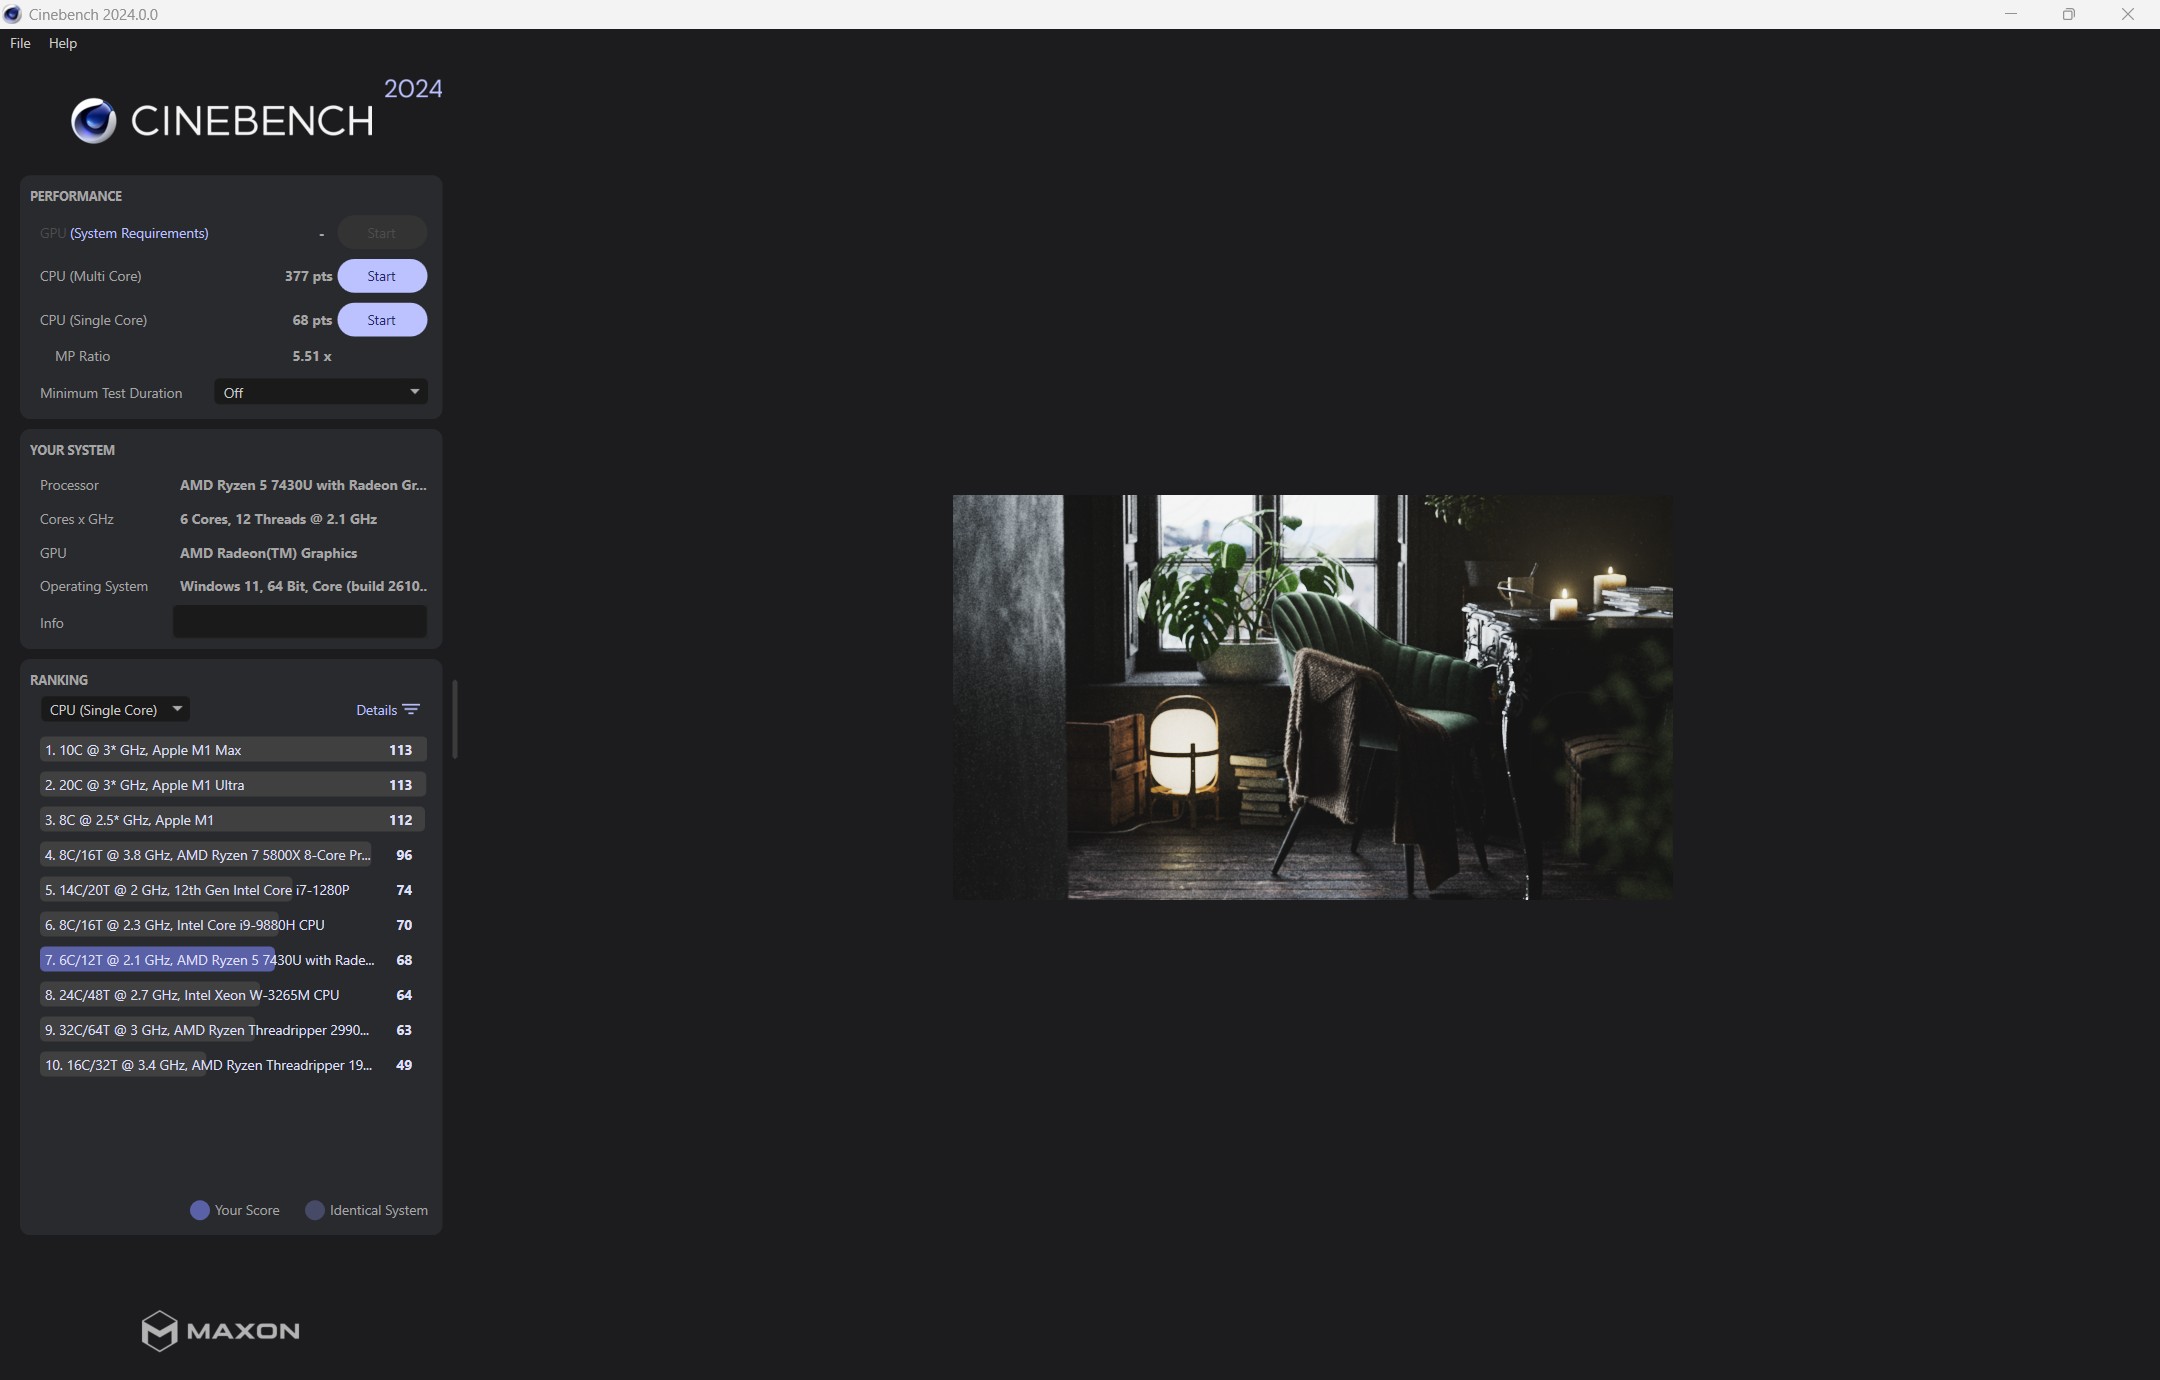Open the Help menu
2160x1380 pixels.
(x=63, y=43)
